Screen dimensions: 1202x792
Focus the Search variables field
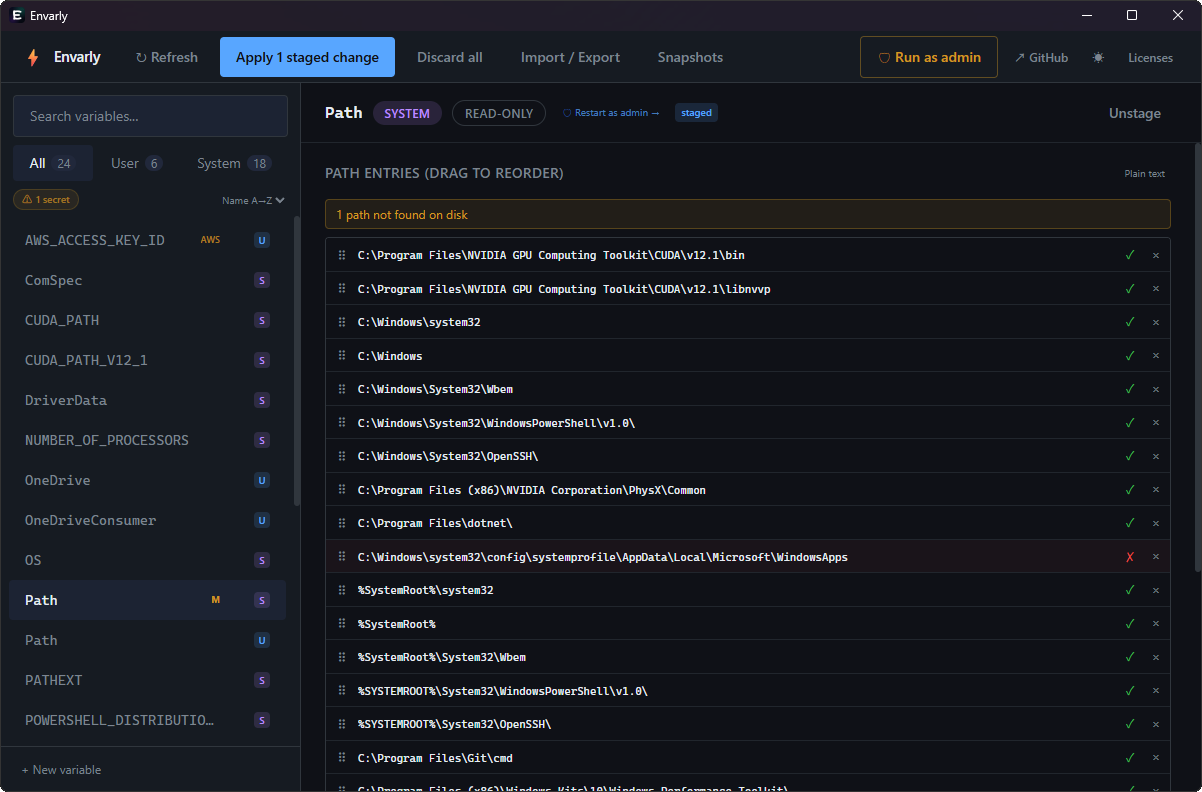point(150,116)
